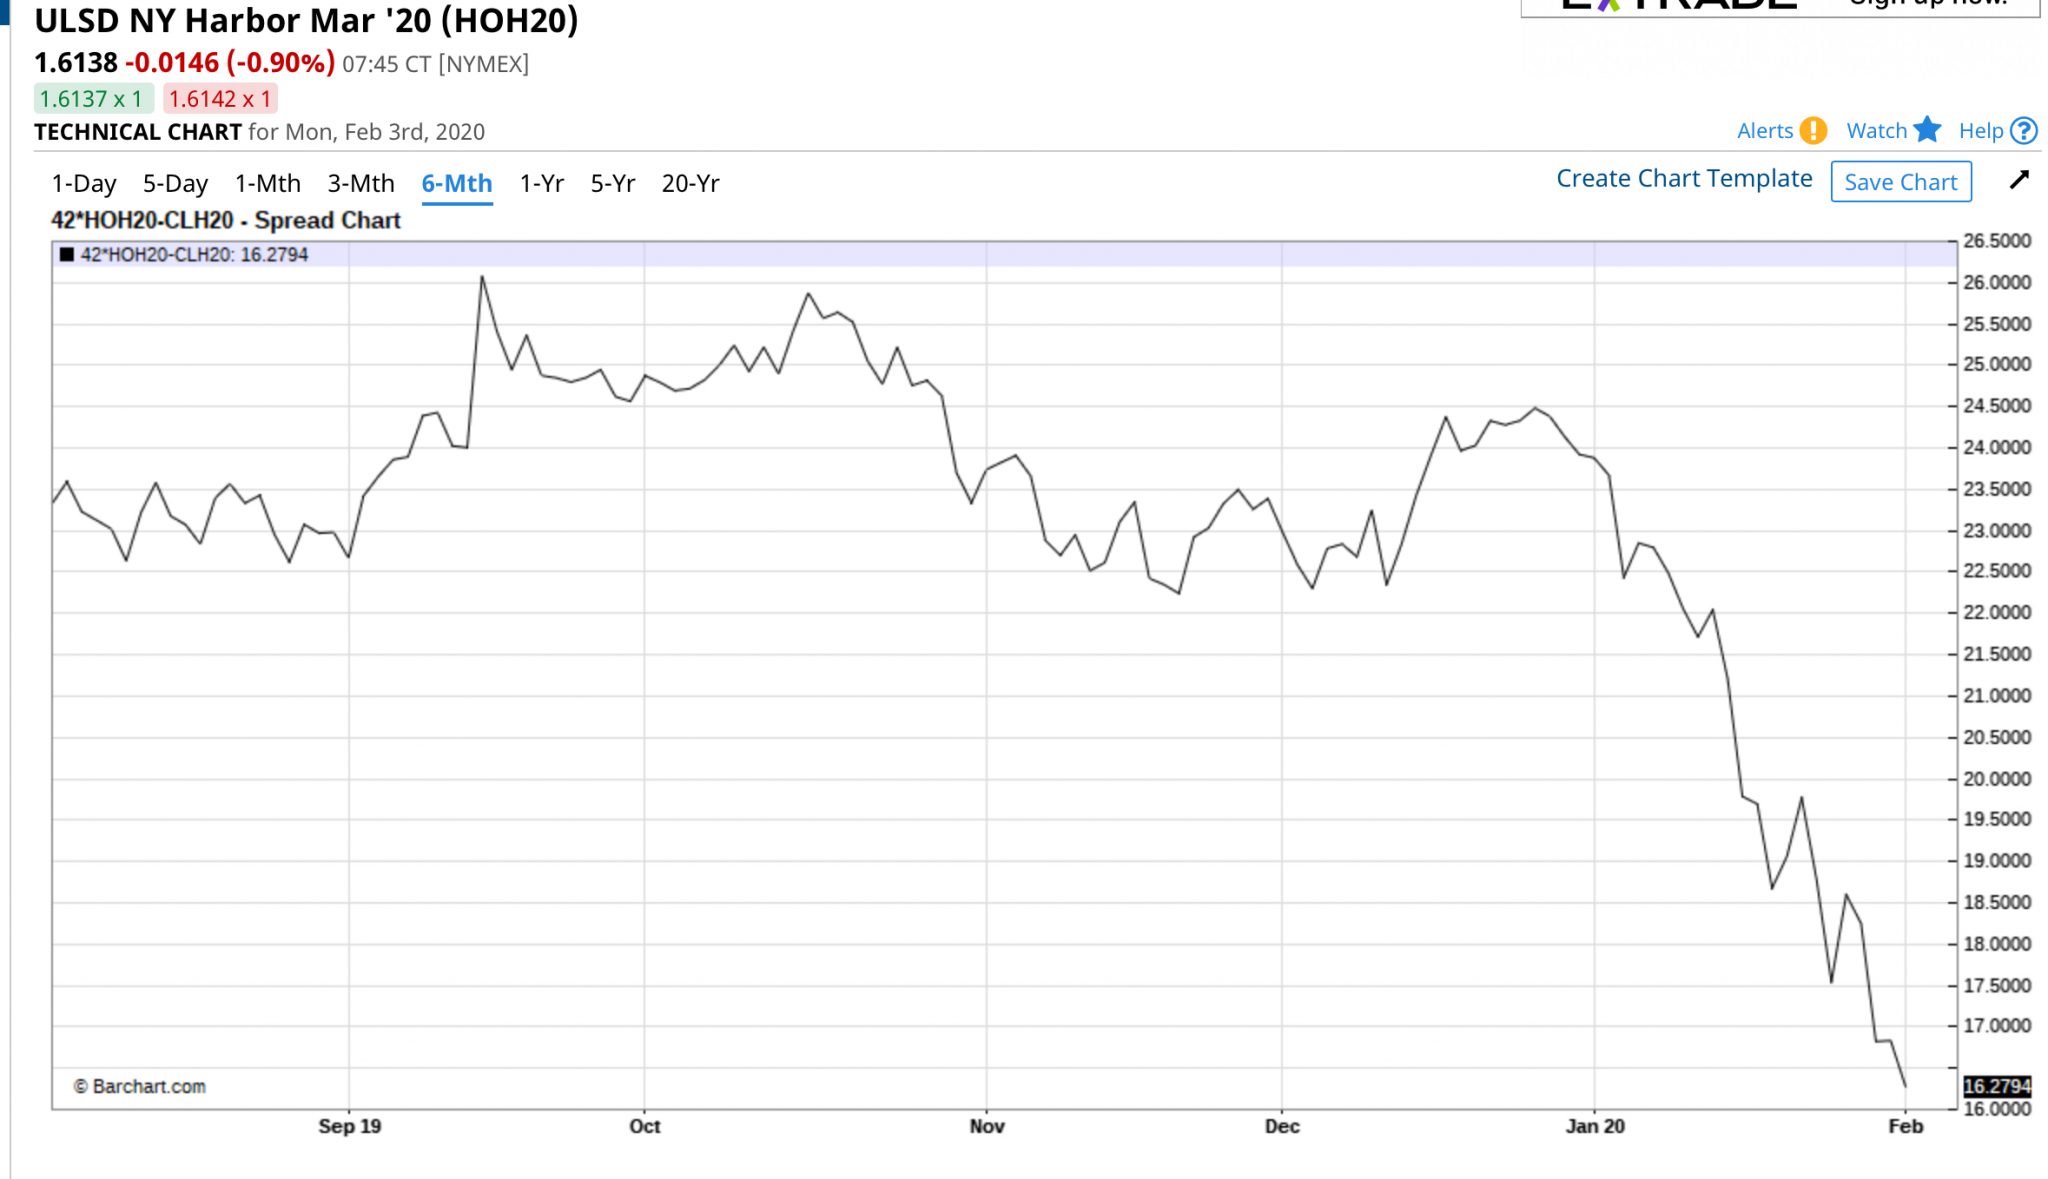The image size is (2048, 1179).
Task: Click the Save Chart button
Action: tap(1900, 182)
